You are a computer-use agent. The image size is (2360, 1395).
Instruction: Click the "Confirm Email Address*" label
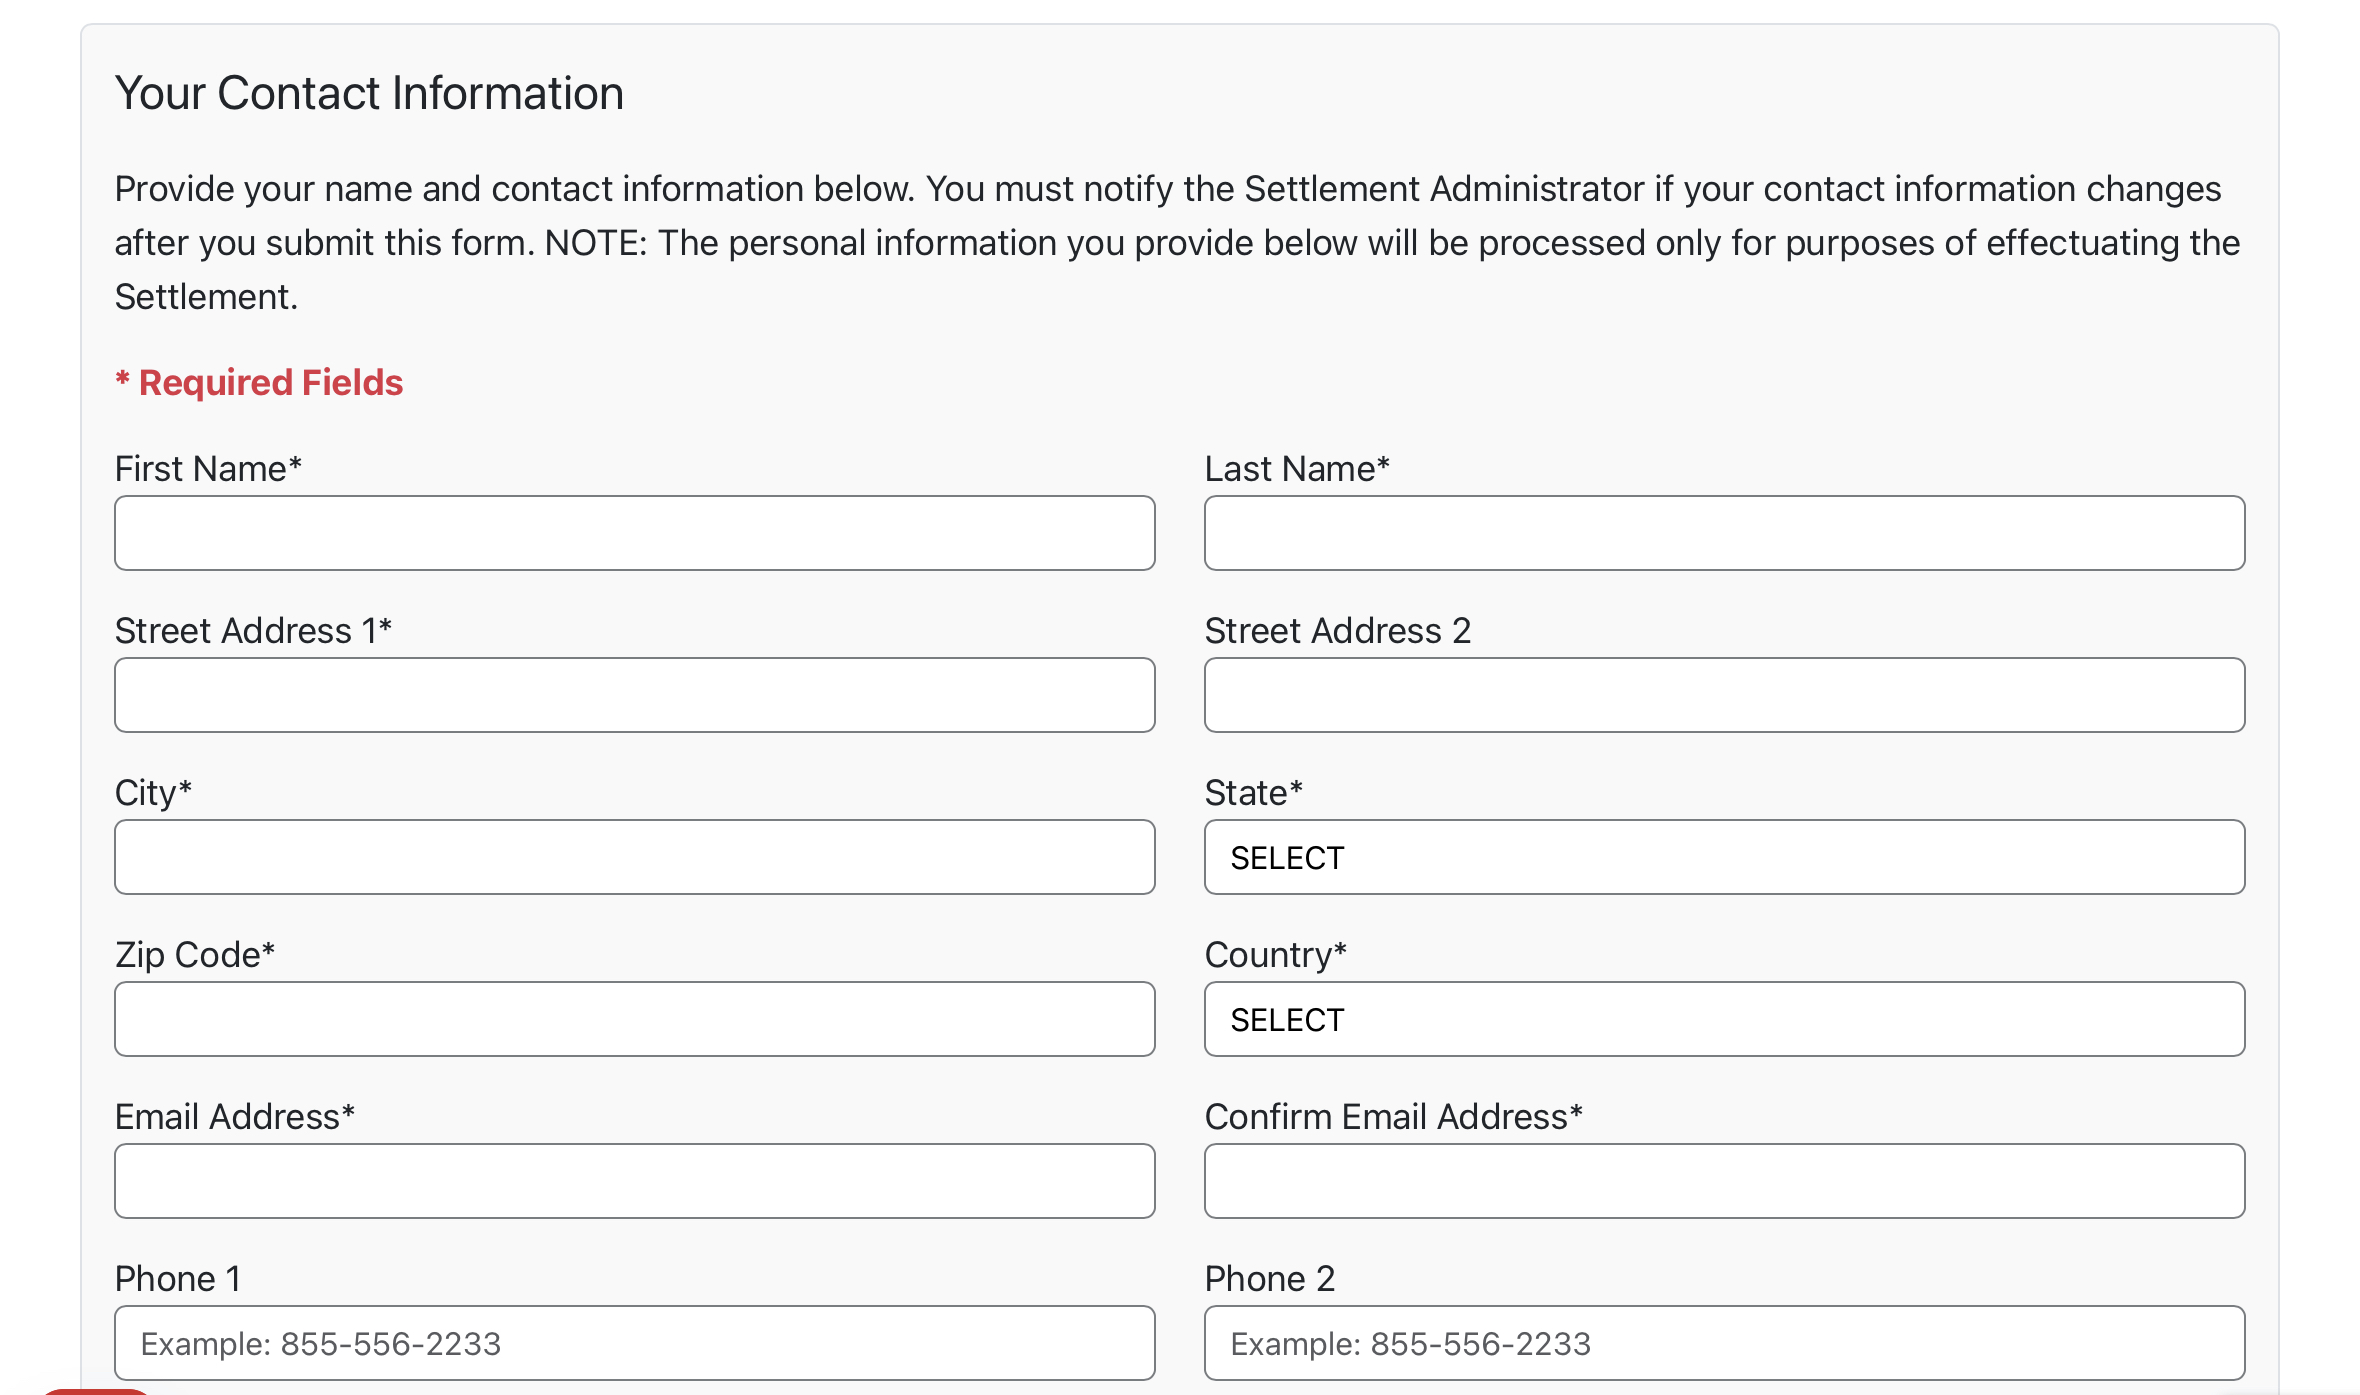tap(1394, 1117)
